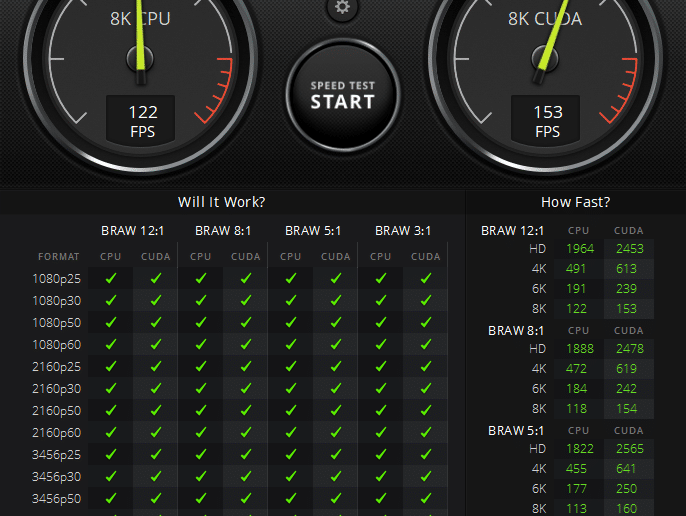The width and height of the screenshot is (686, 516).
Task: Click the 153 FPS readout
Action: coord(546,121)
